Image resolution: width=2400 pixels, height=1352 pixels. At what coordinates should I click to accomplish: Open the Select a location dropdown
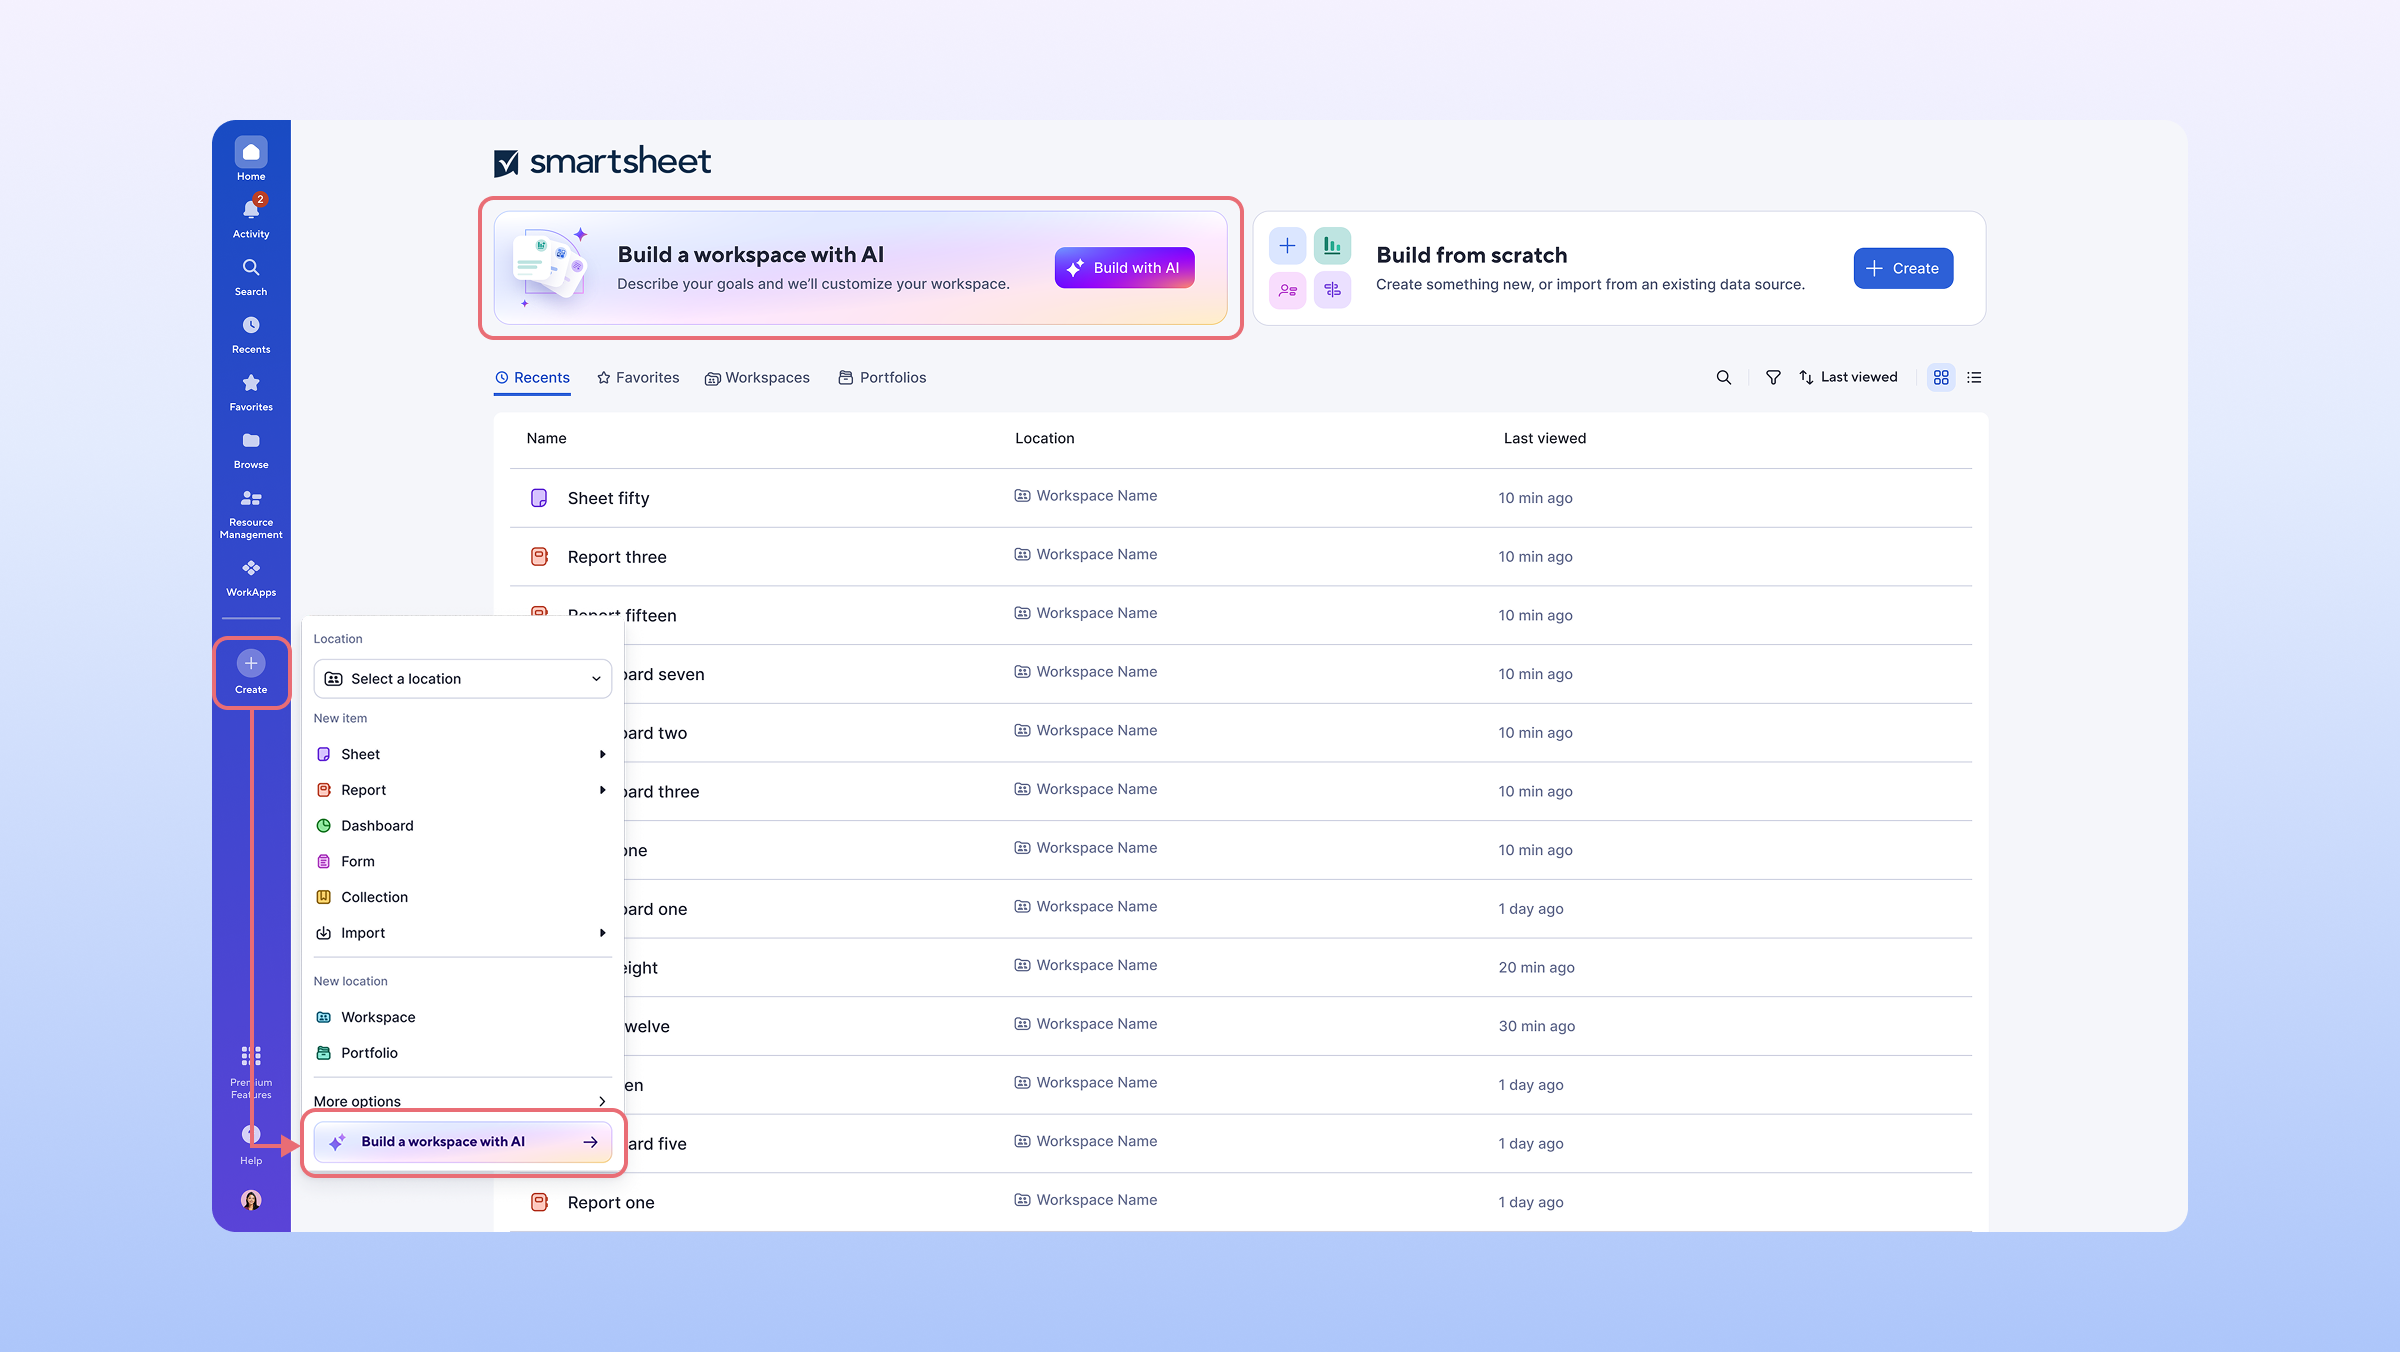(462, 679)
